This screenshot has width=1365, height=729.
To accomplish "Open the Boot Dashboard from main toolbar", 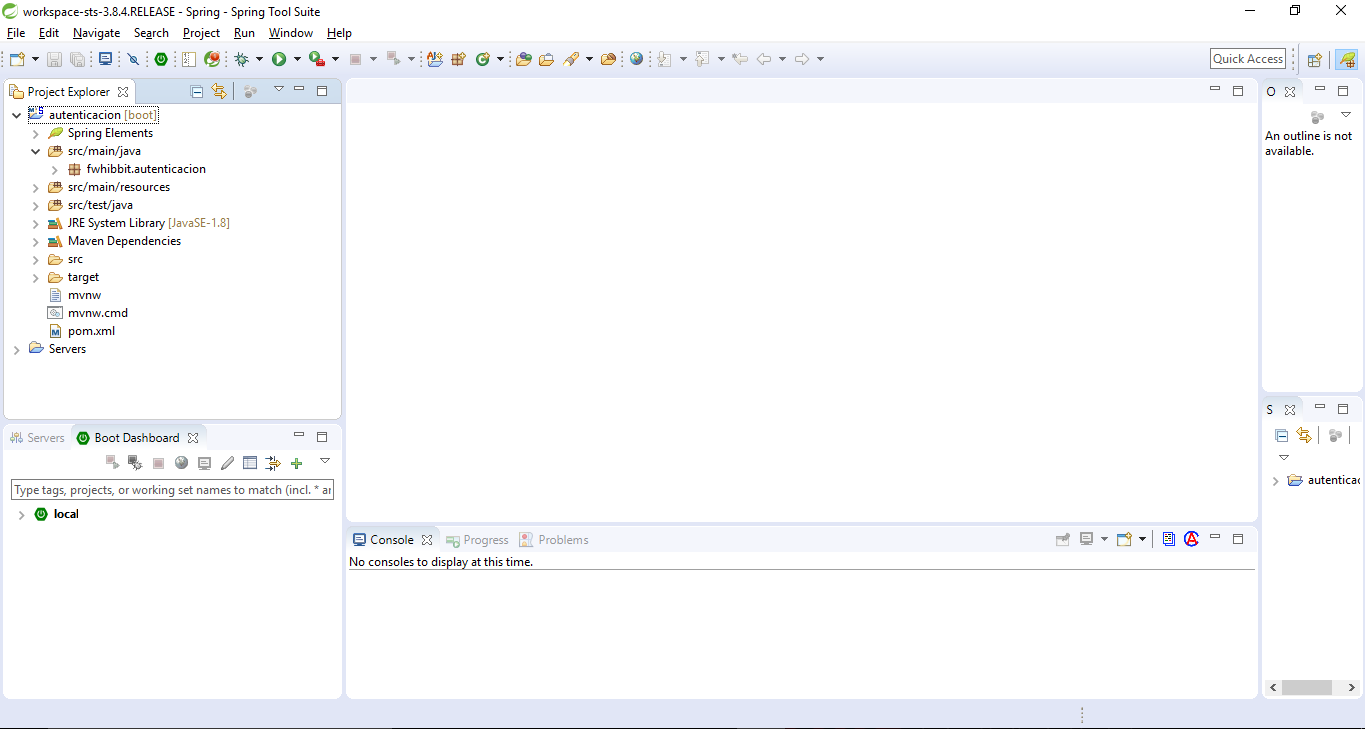I will pyautogui.click(x=161, y=60).
